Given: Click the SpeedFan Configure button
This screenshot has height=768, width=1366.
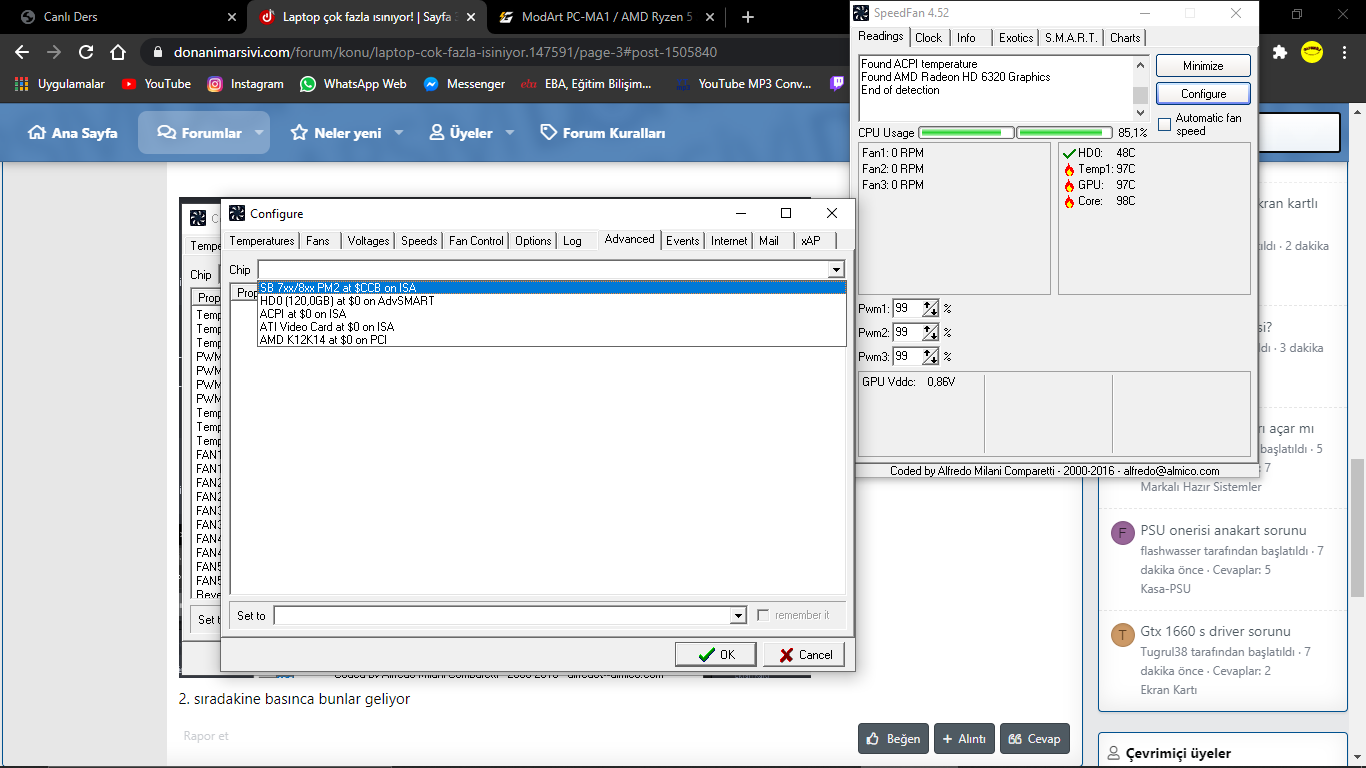Looking at the screenshot, I should pos(1203,94).
